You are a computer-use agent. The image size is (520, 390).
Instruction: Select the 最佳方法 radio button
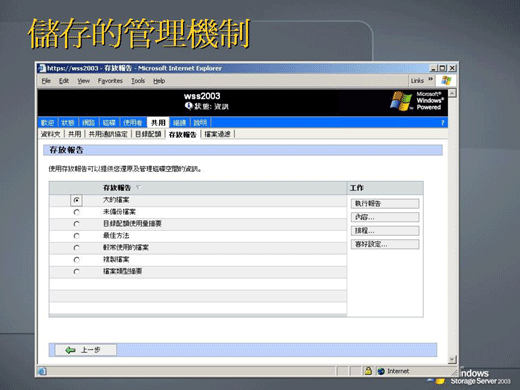click(77, 236)
